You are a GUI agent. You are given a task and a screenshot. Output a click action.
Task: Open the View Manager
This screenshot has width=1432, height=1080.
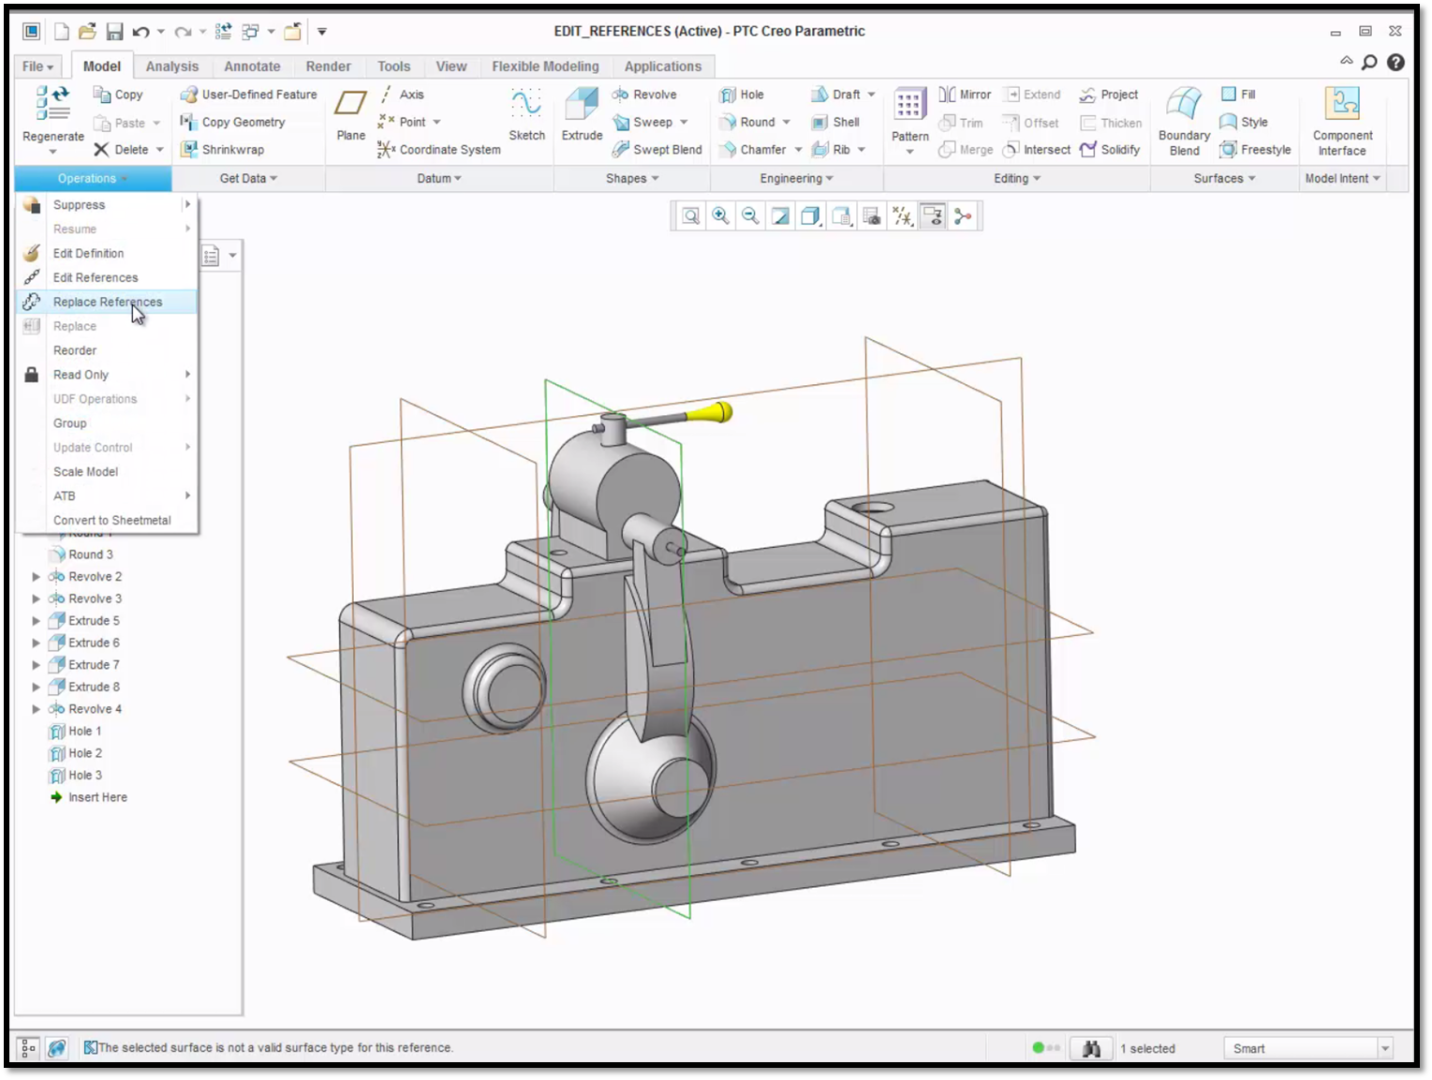pyautogui.click(x=872, y=216)
